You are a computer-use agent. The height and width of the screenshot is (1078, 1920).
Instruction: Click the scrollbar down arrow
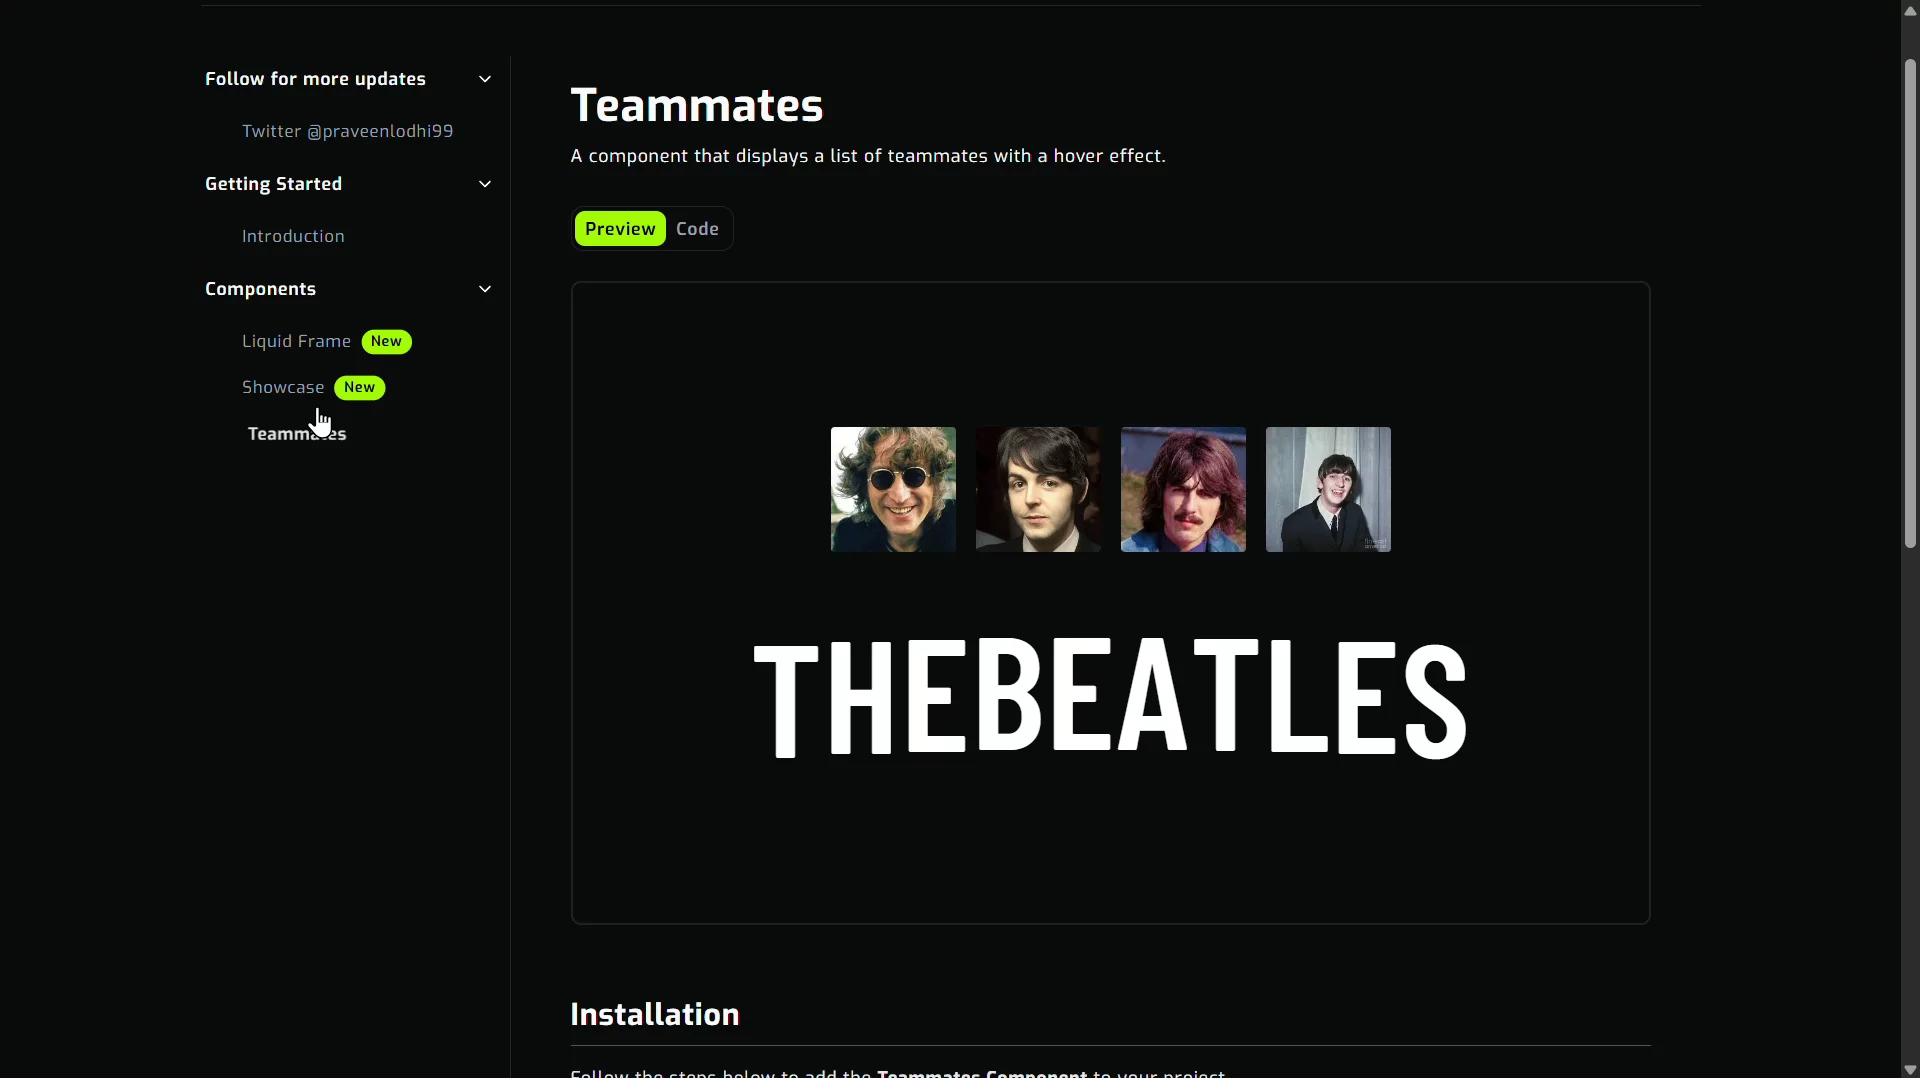tap(1910, 1069)
